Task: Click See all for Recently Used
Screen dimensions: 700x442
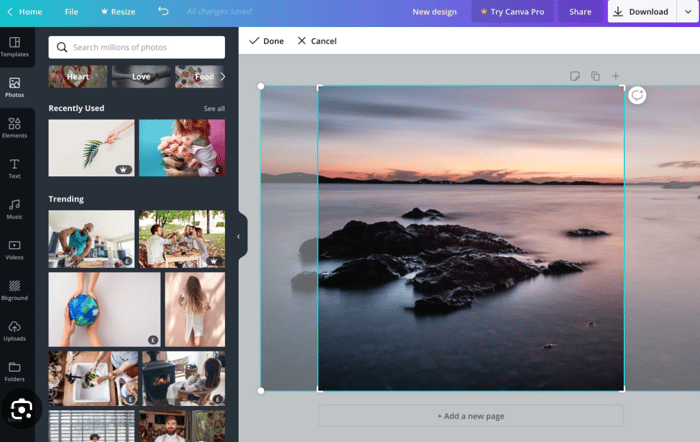Action: click(x=214, y=108)
